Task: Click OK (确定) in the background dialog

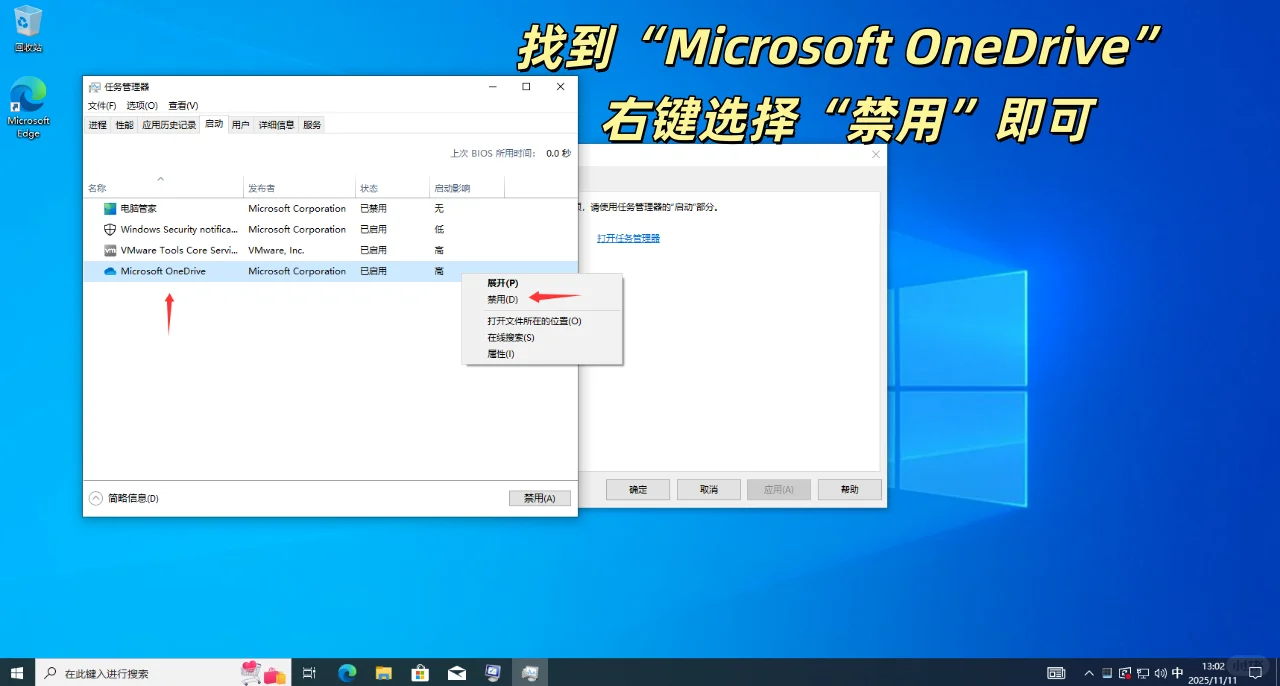Action: click(638, 489)
